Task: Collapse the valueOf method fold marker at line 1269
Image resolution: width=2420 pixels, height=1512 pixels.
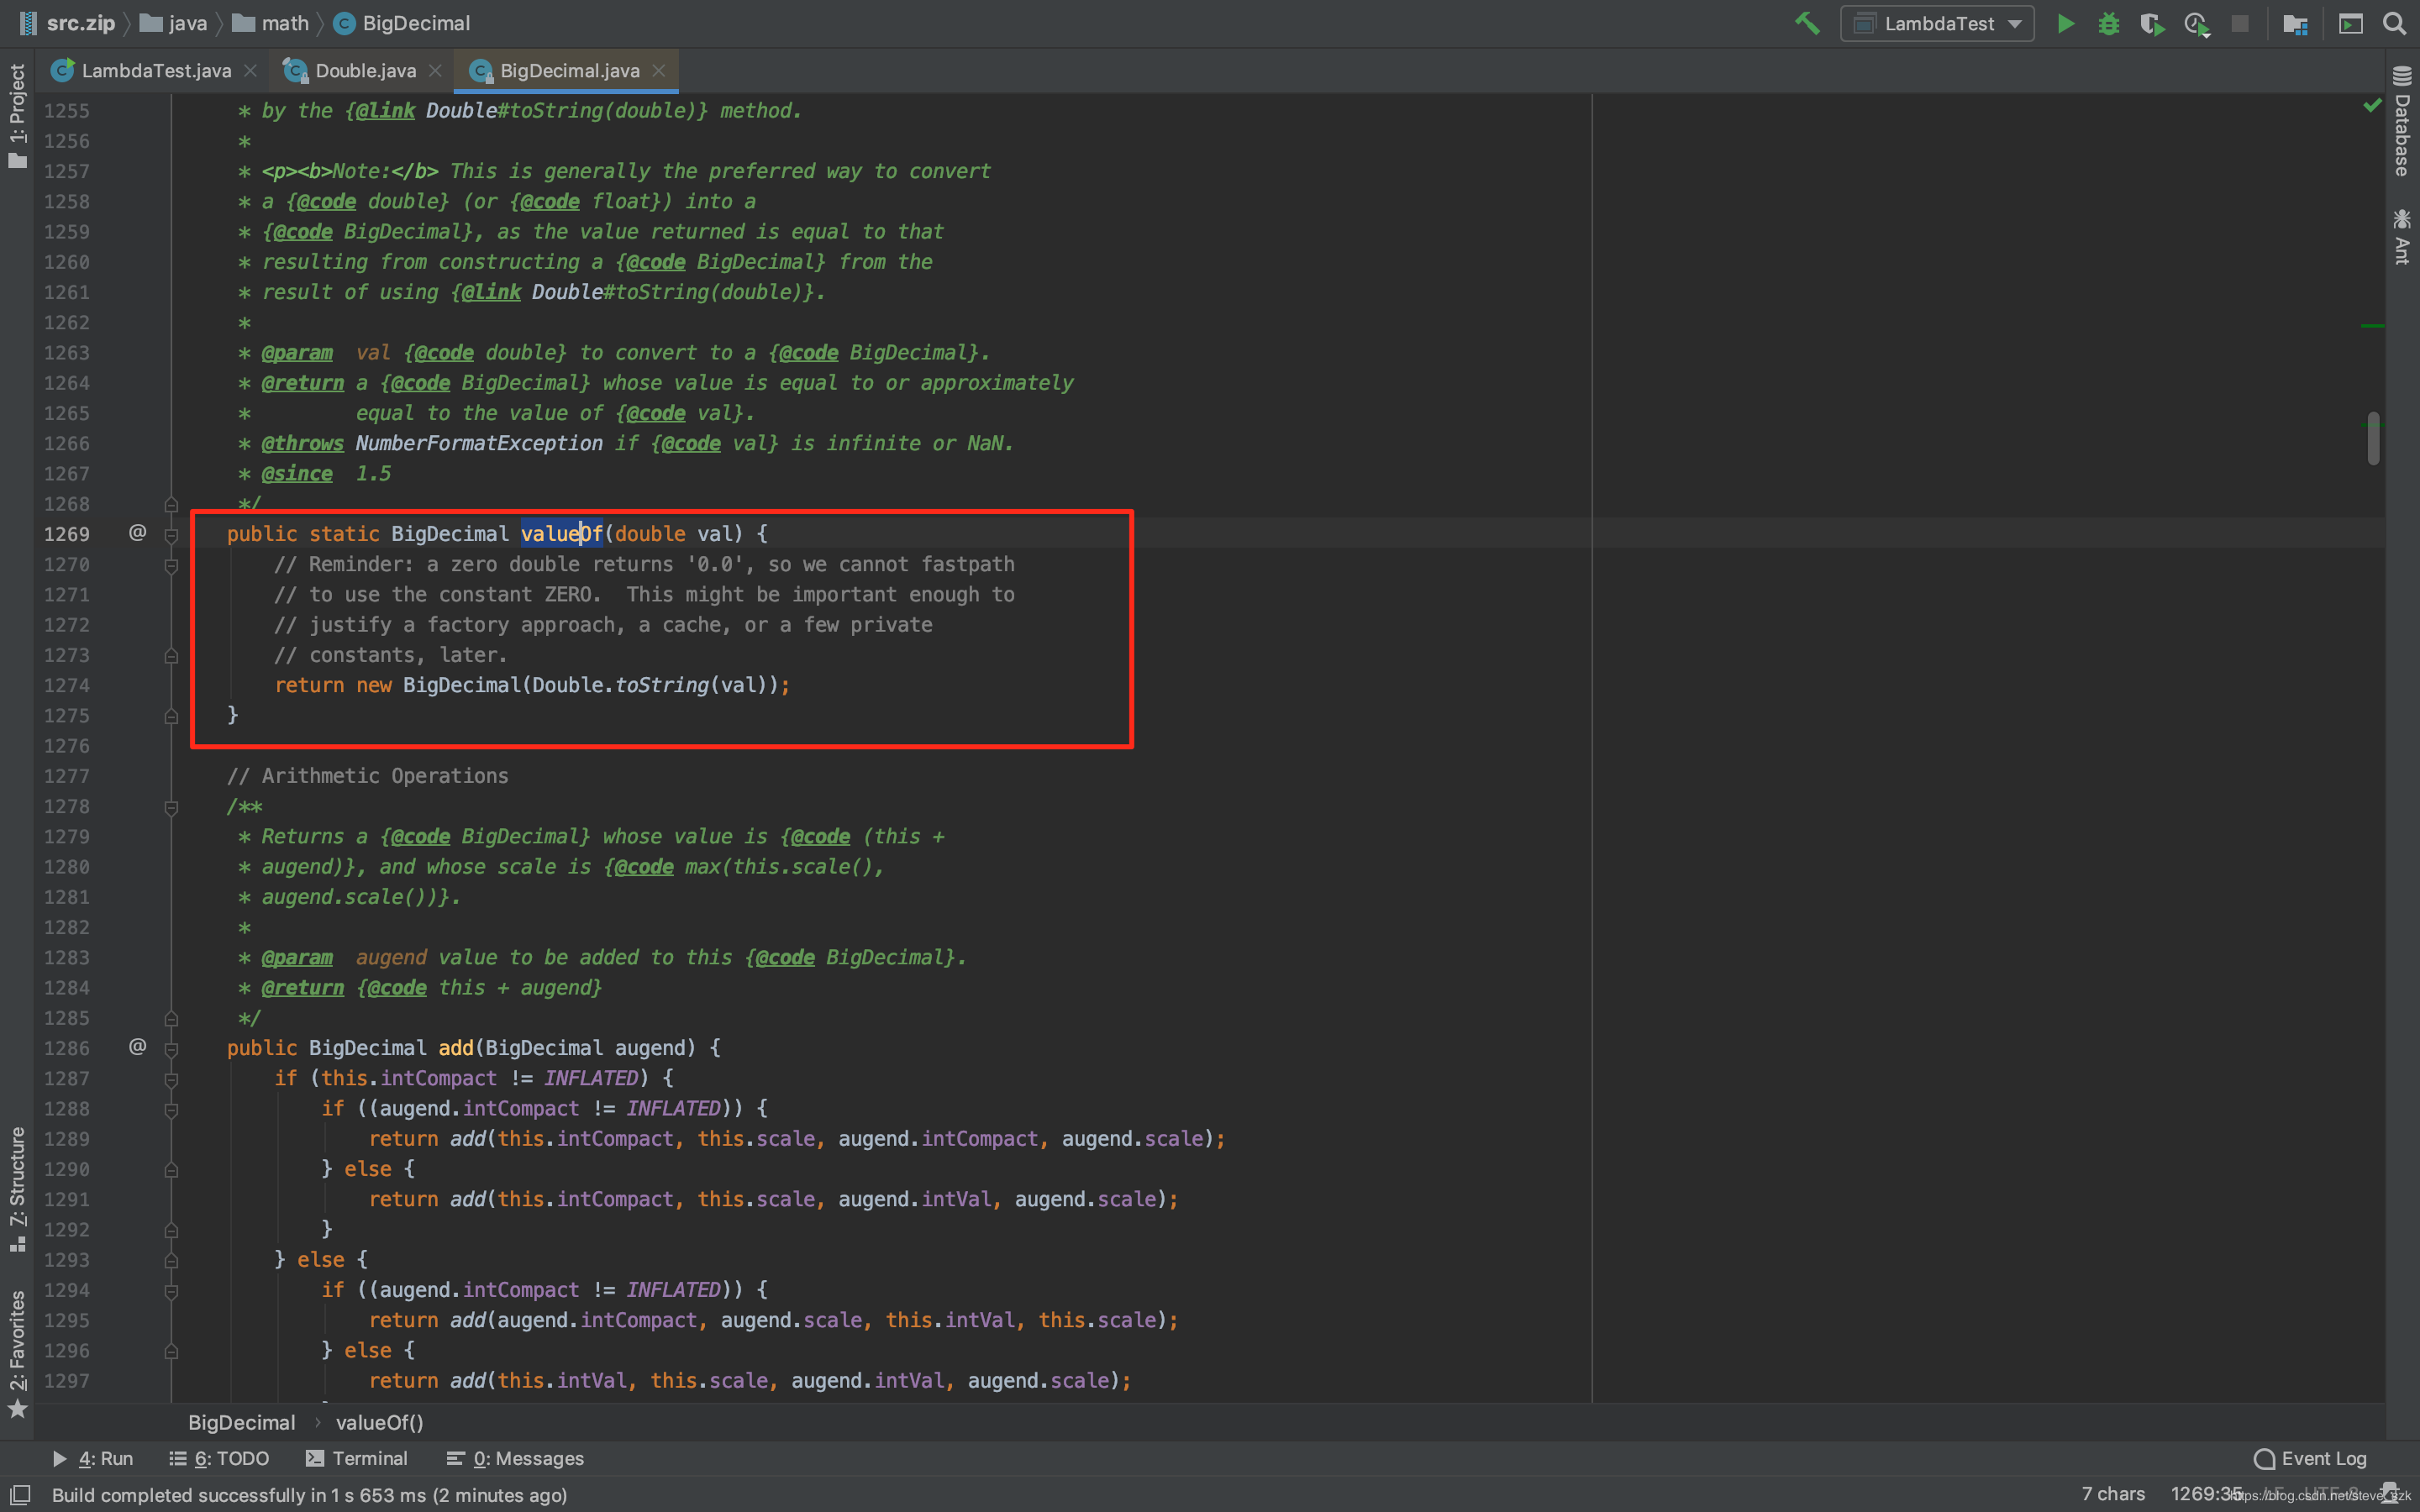Action: pos(171,535)
